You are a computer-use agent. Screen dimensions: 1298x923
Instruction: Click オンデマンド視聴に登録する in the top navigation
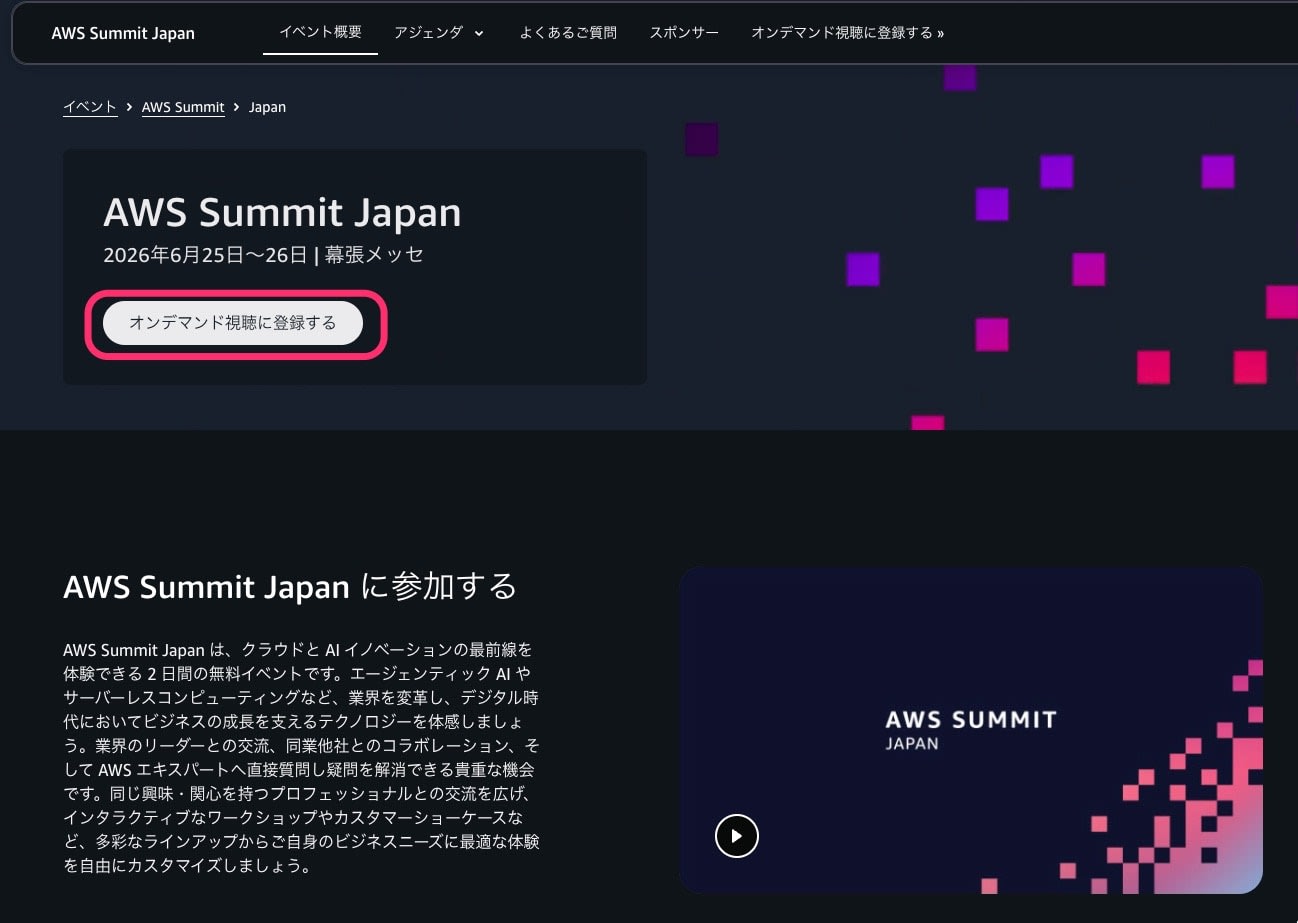848,32
